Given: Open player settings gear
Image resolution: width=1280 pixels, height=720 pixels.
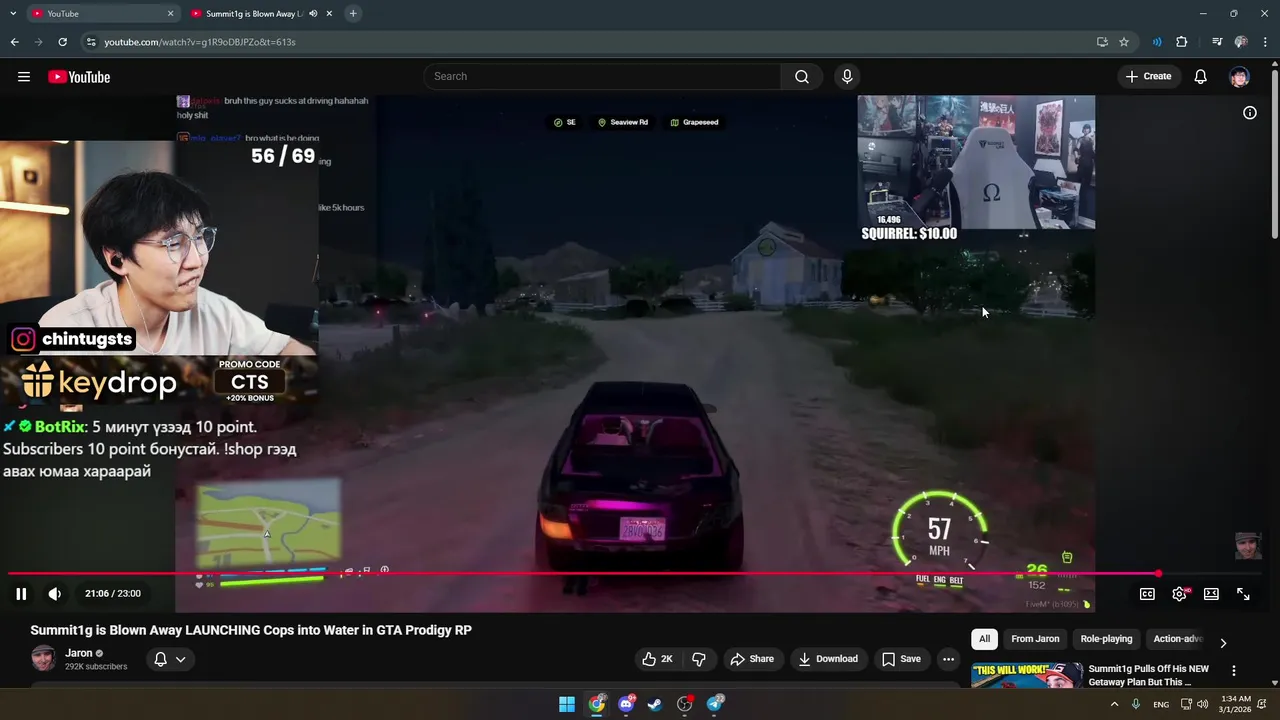Looking at the screenshot, I should coord(1179,594).
